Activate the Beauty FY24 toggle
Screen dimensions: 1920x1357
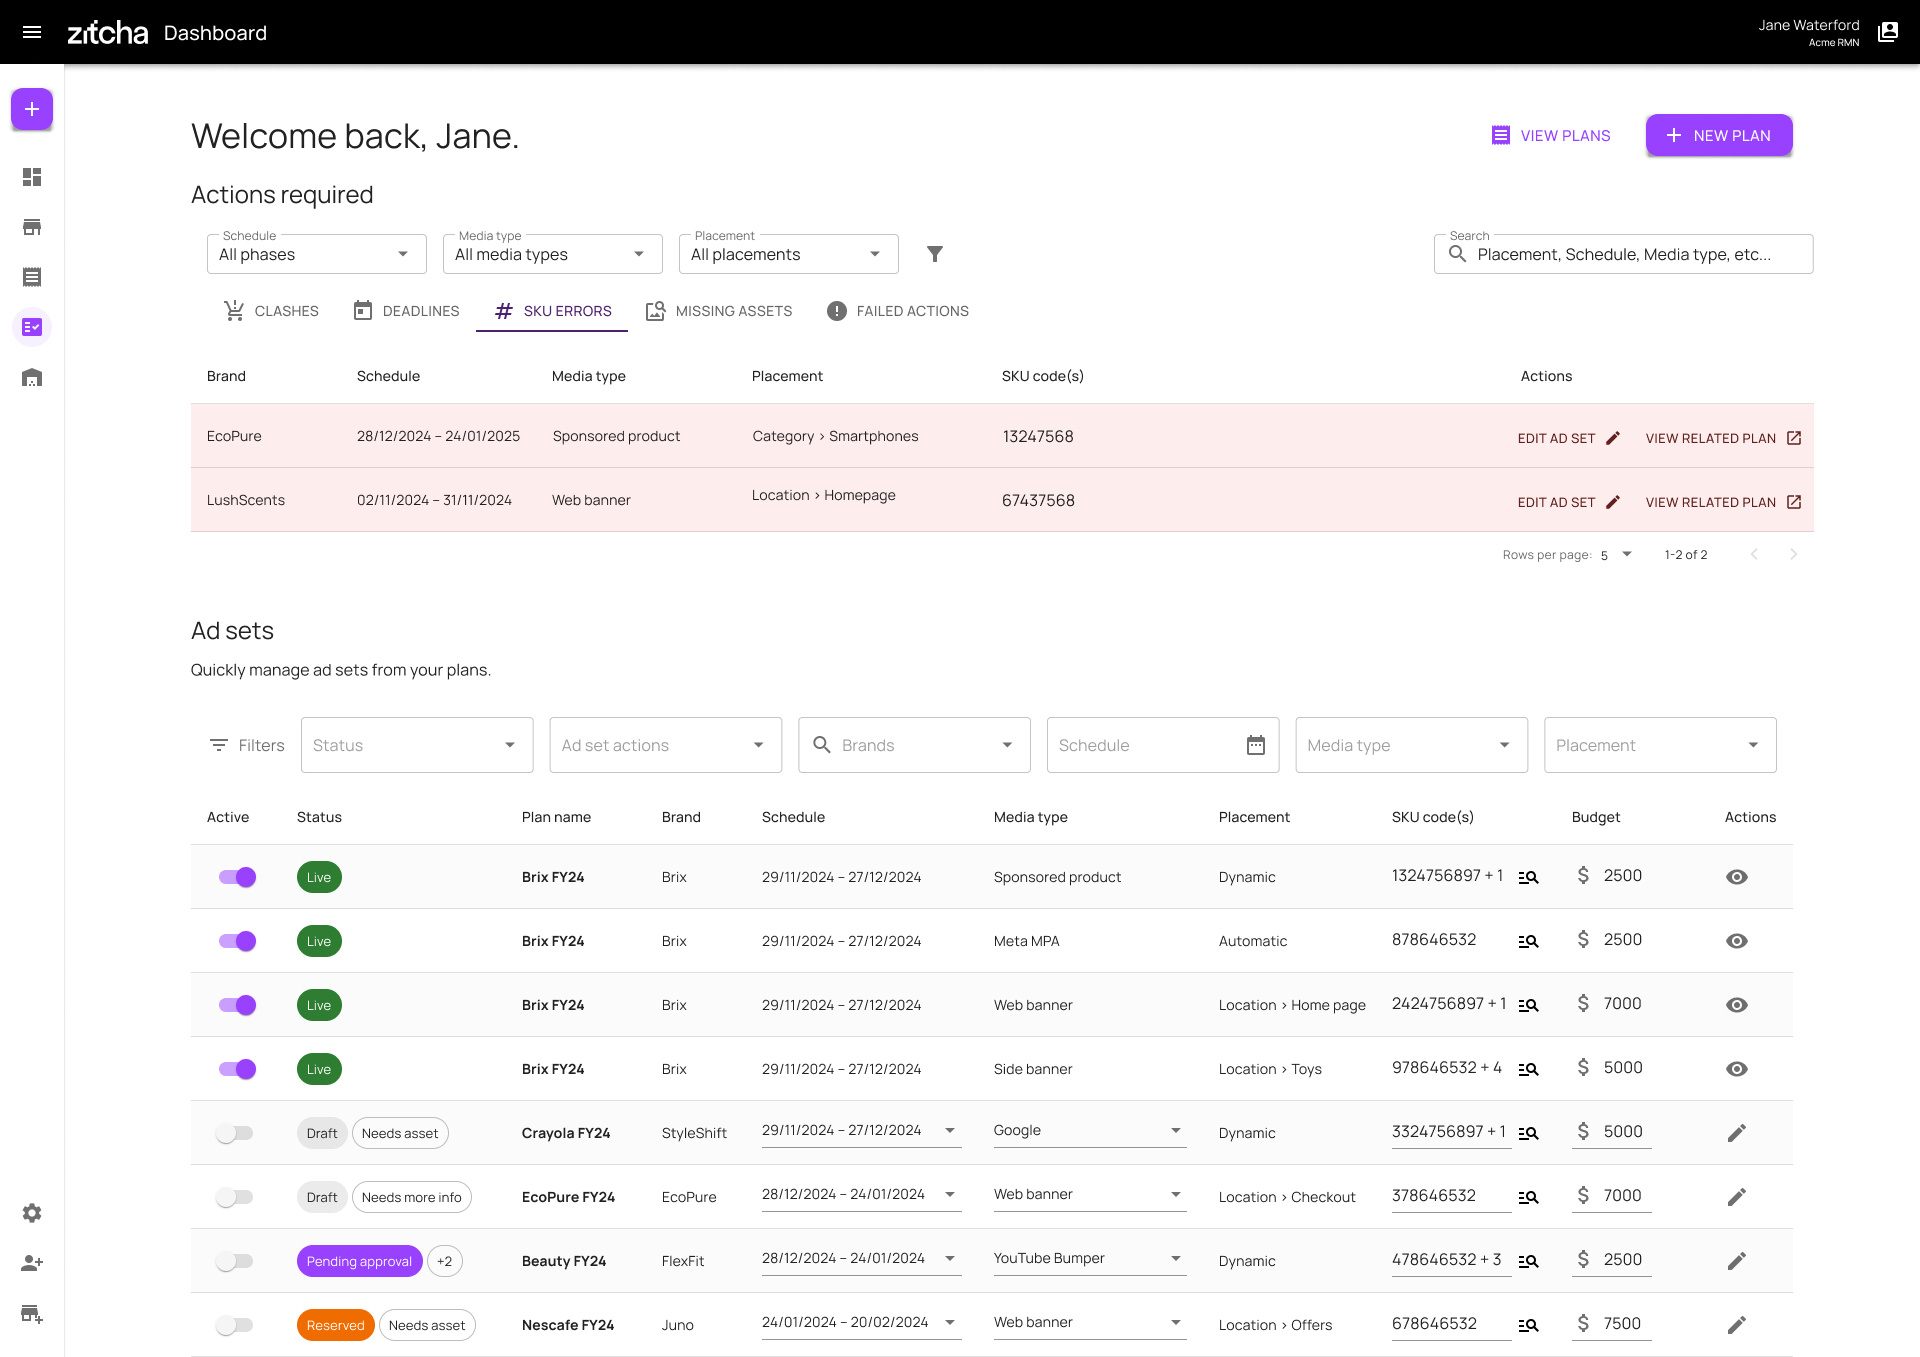point(235,1261)
